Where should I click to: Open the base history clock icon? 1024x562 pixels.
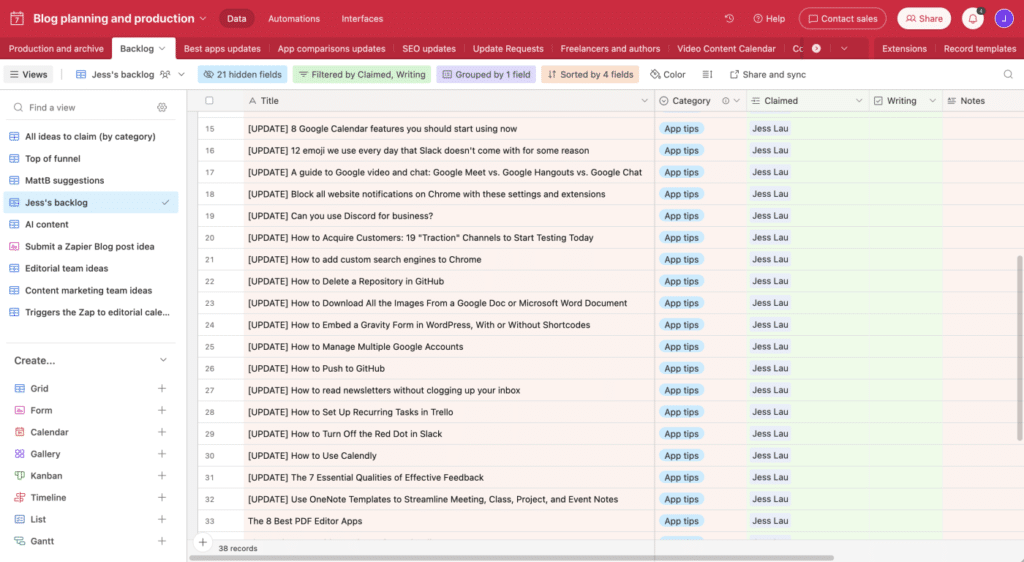pos(729,18)
